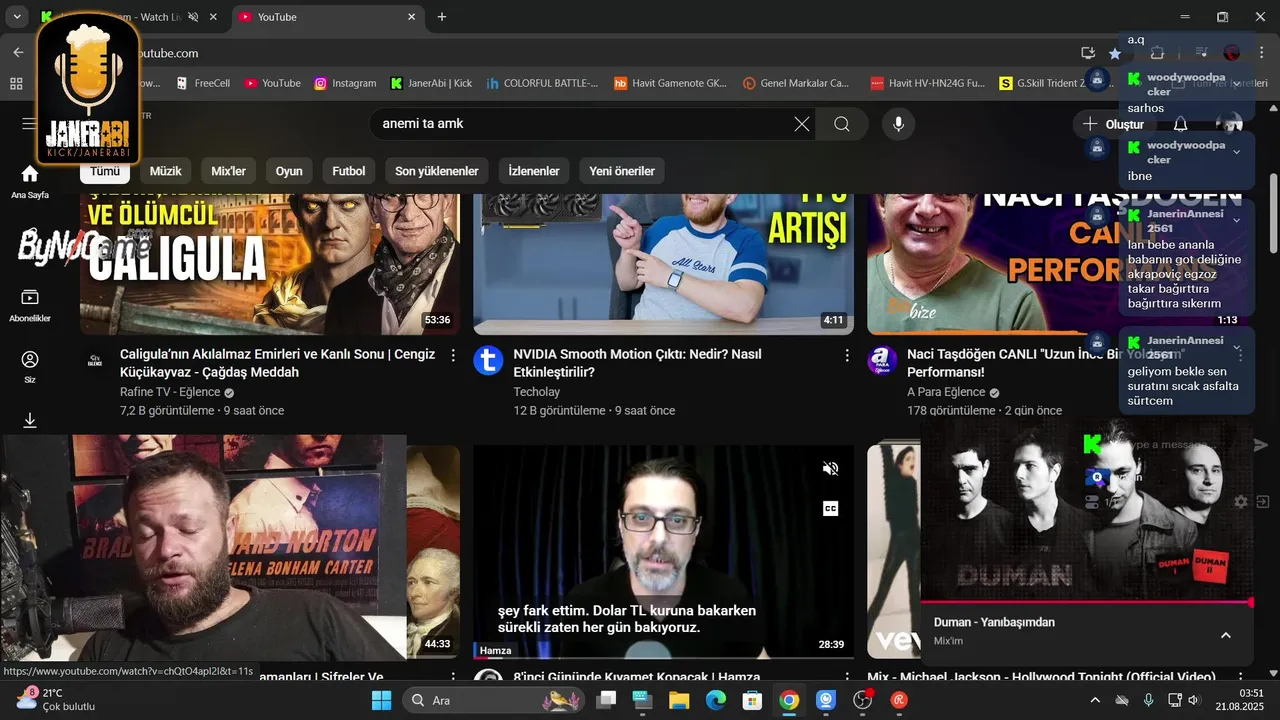Open options menu for NVIDIA Smooth Motion video
The height and width of the screenshot is (720, 1280).
[x=847, y=355]
